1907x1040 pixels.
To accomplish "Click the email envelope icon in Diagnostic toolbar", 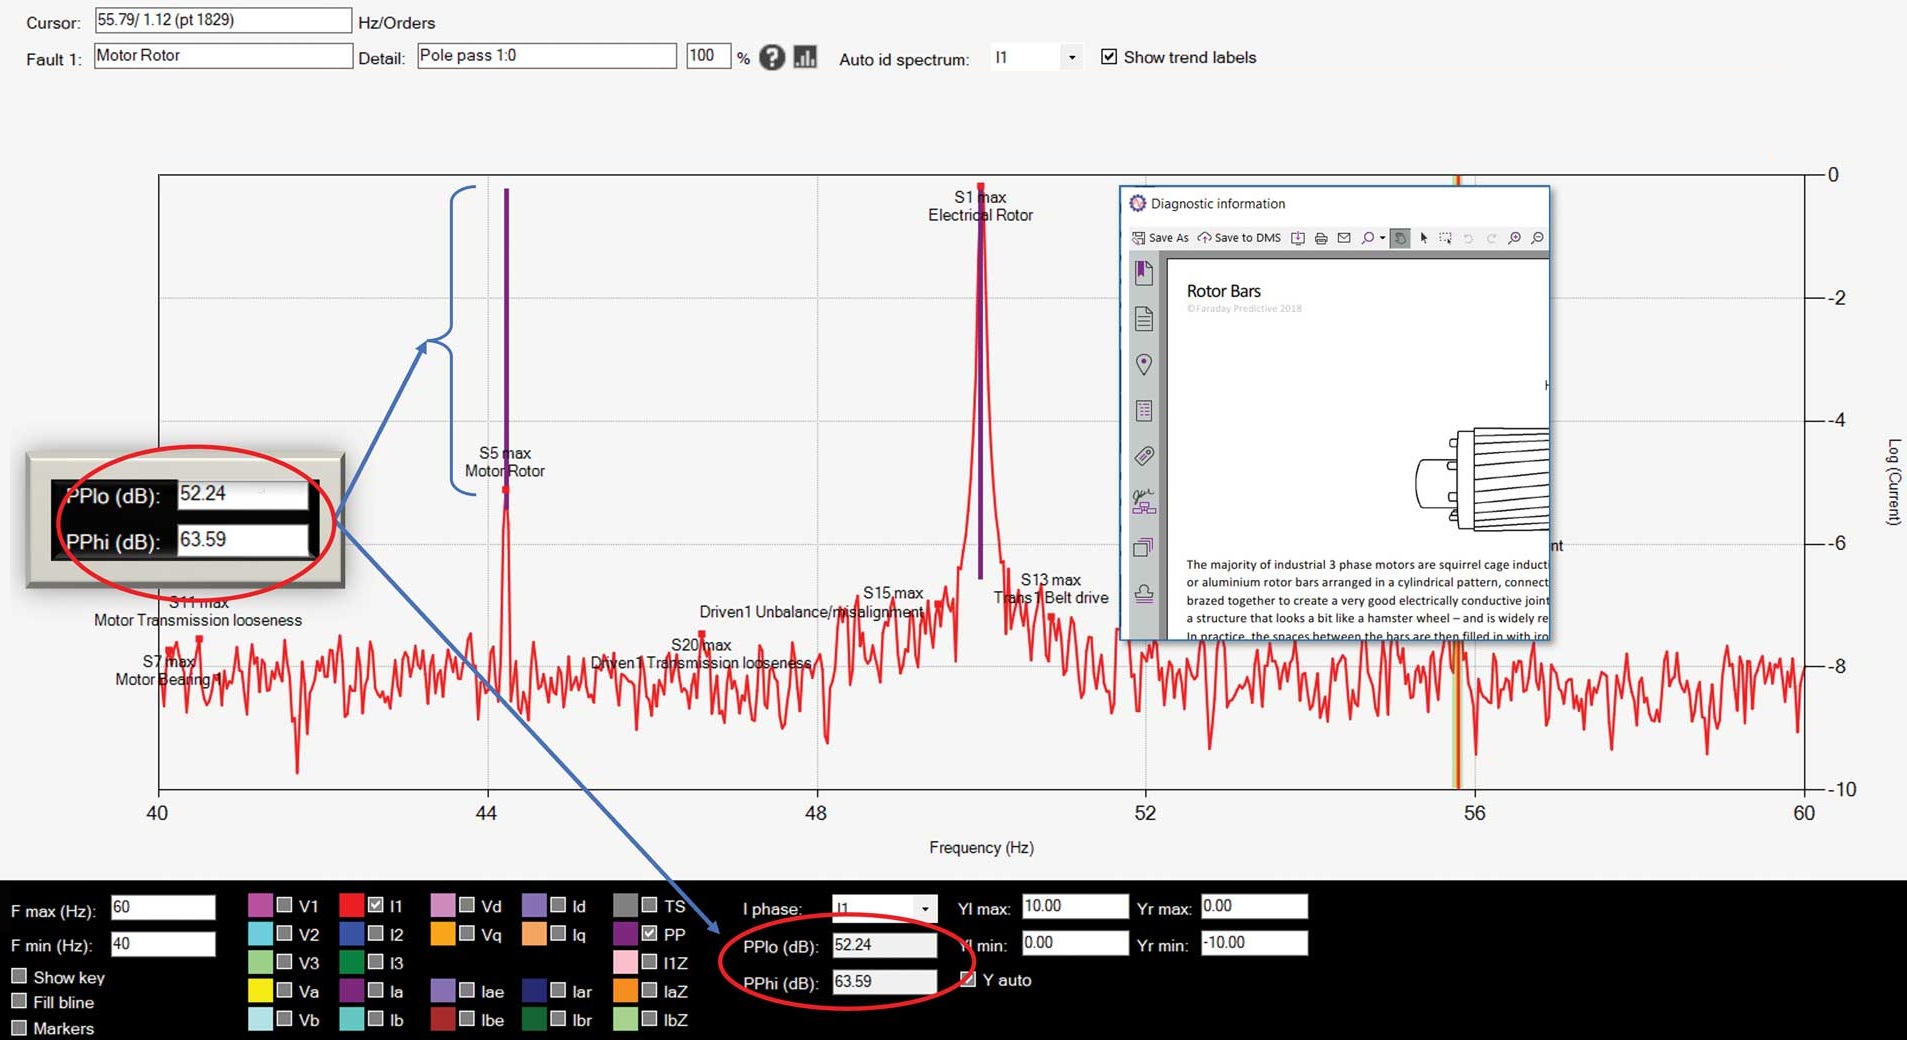I will (x=1344, y=238).
